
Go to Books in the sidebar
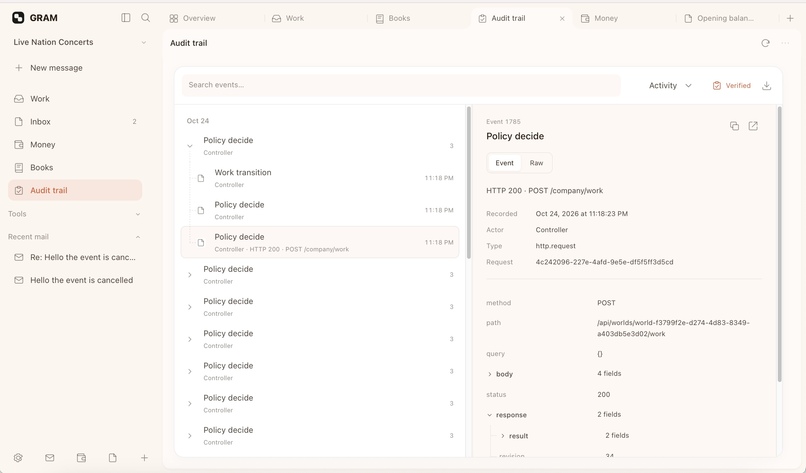pos(75,168)
